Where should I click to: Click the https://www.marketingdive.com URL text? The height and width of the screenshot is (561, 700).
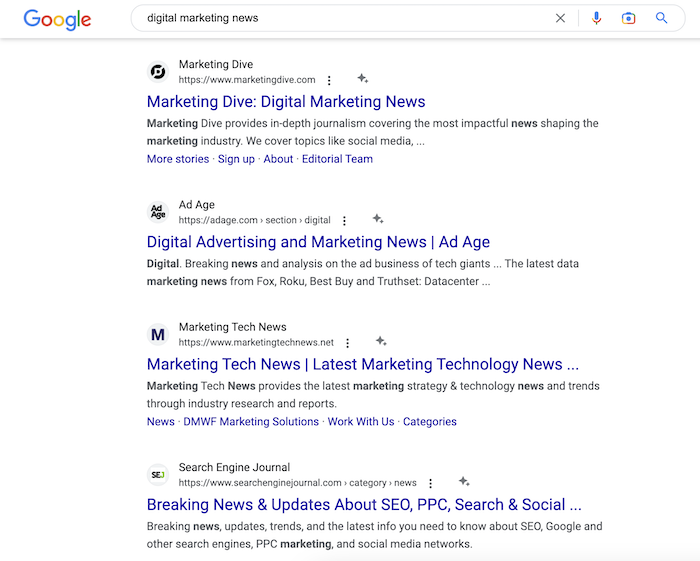tap(247, 80)
